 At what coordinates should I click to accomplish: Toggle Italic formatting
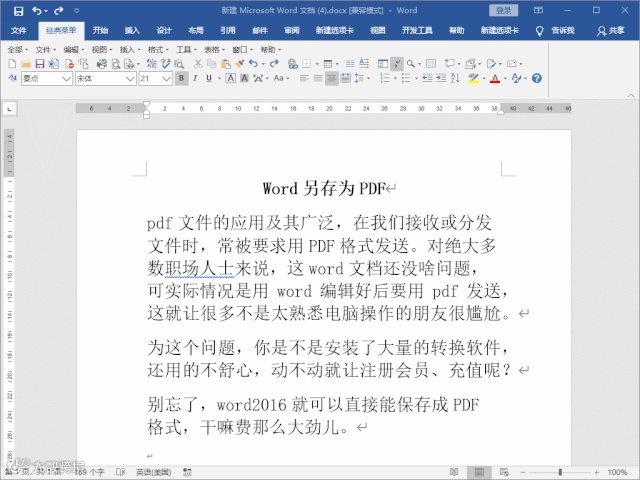[x=195, y=78]
